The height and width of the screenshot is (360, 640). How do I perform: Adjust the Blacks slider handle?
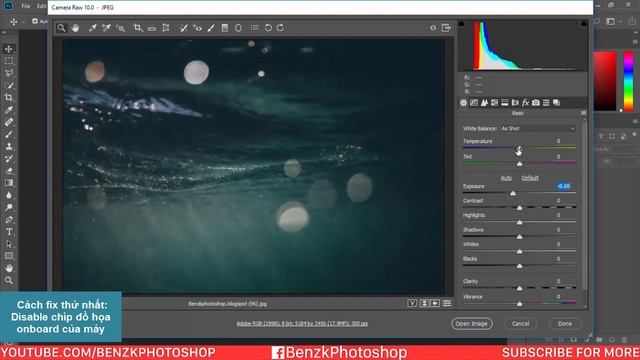click(520, 266)
